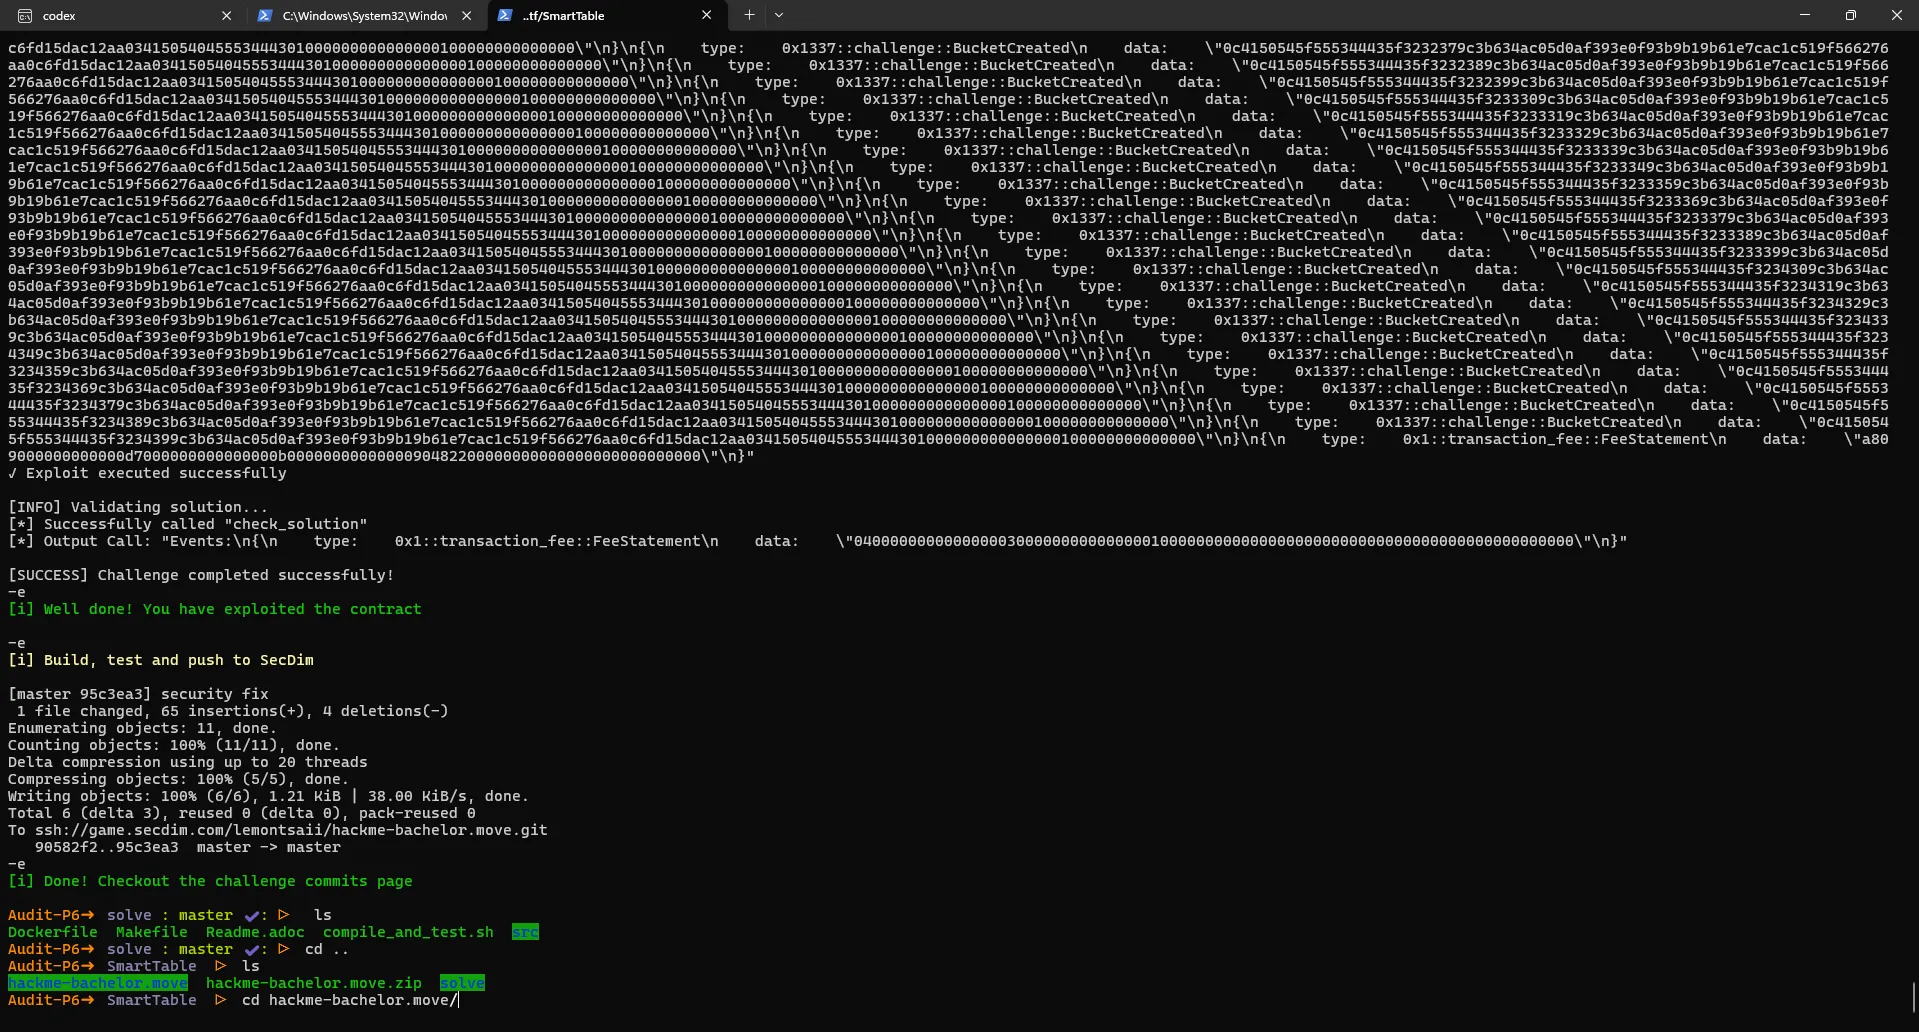This screenshot has height=1032, width=1919.
Task: Click the terminal scrollbar thumb on right edge
Action: [1913, 997]
